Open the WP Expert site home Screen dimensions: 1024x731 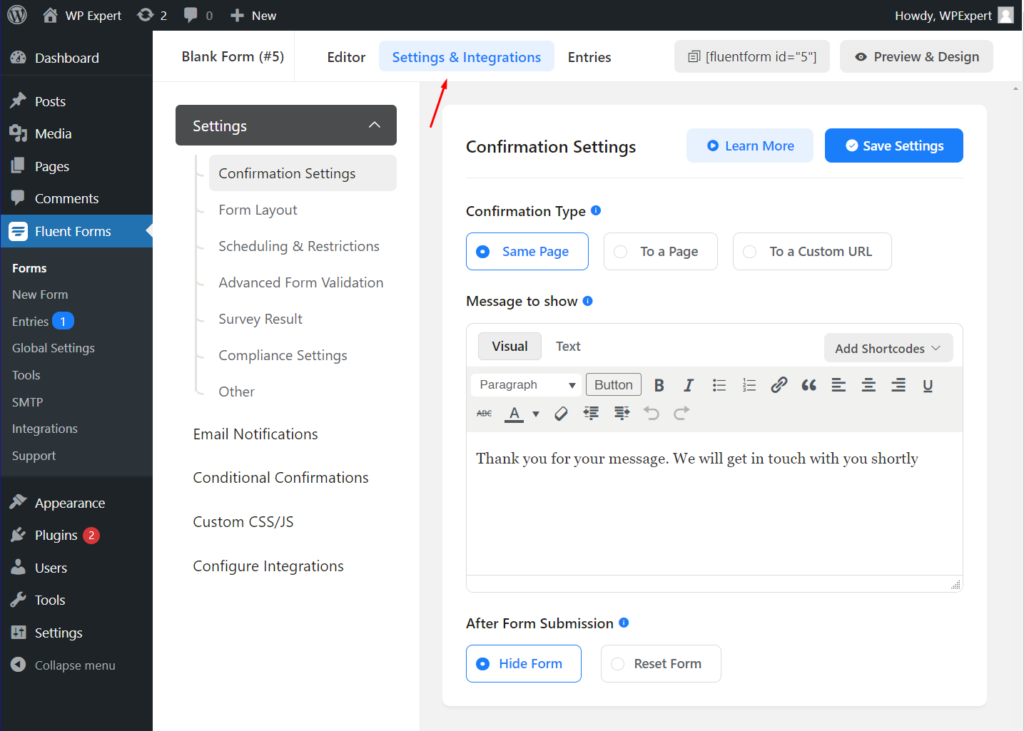pyautogui.click(x=82, y=15)
